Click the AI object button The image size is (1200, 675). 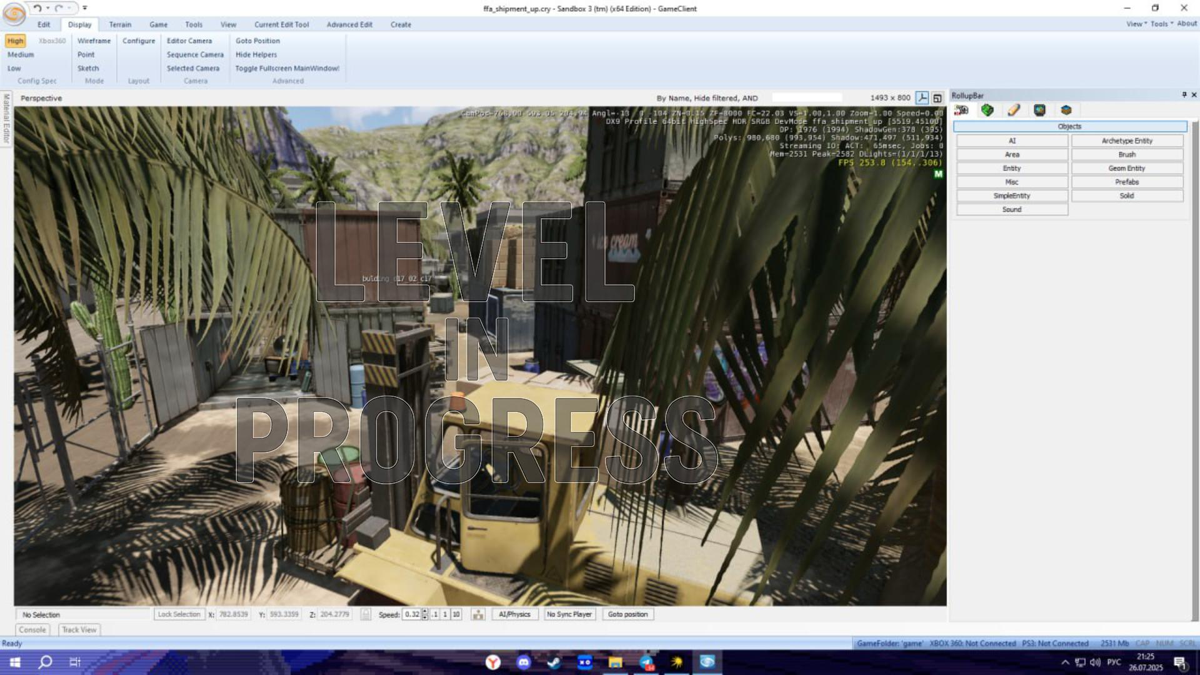tap(1012, 141)
